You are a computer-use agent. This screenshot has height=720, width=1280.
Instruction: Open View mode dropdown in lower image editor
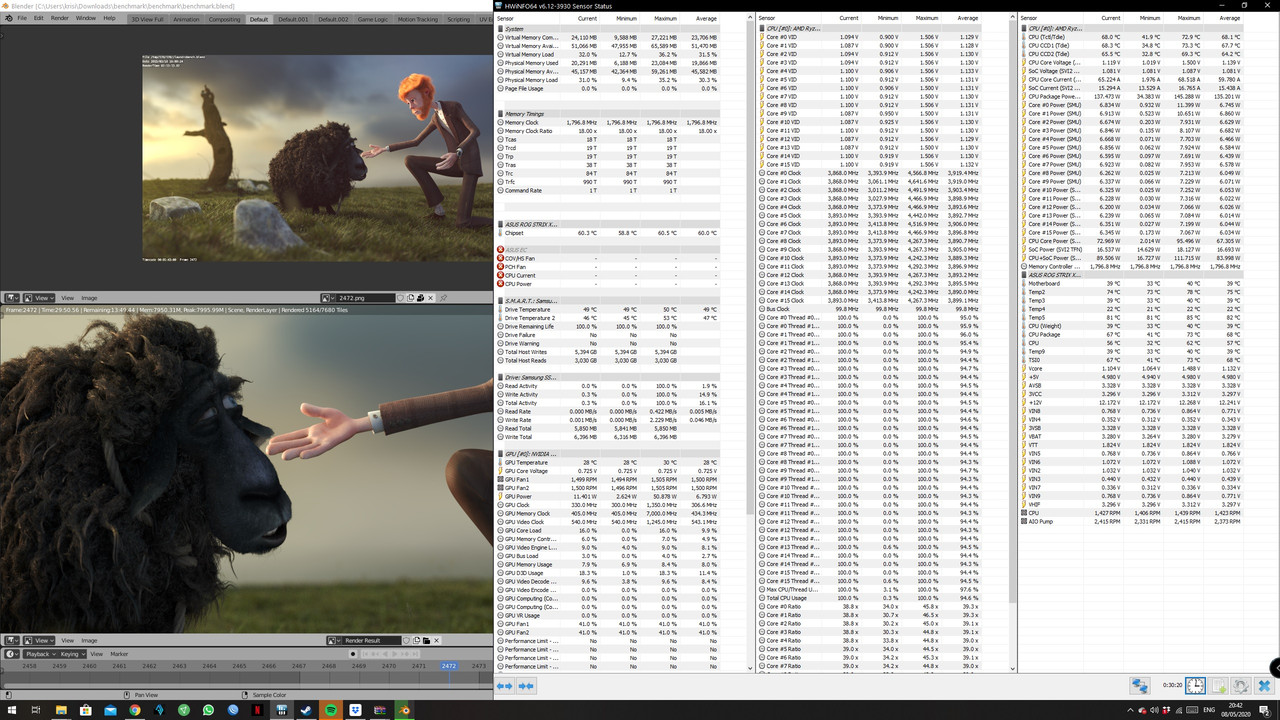coord(39,641)
